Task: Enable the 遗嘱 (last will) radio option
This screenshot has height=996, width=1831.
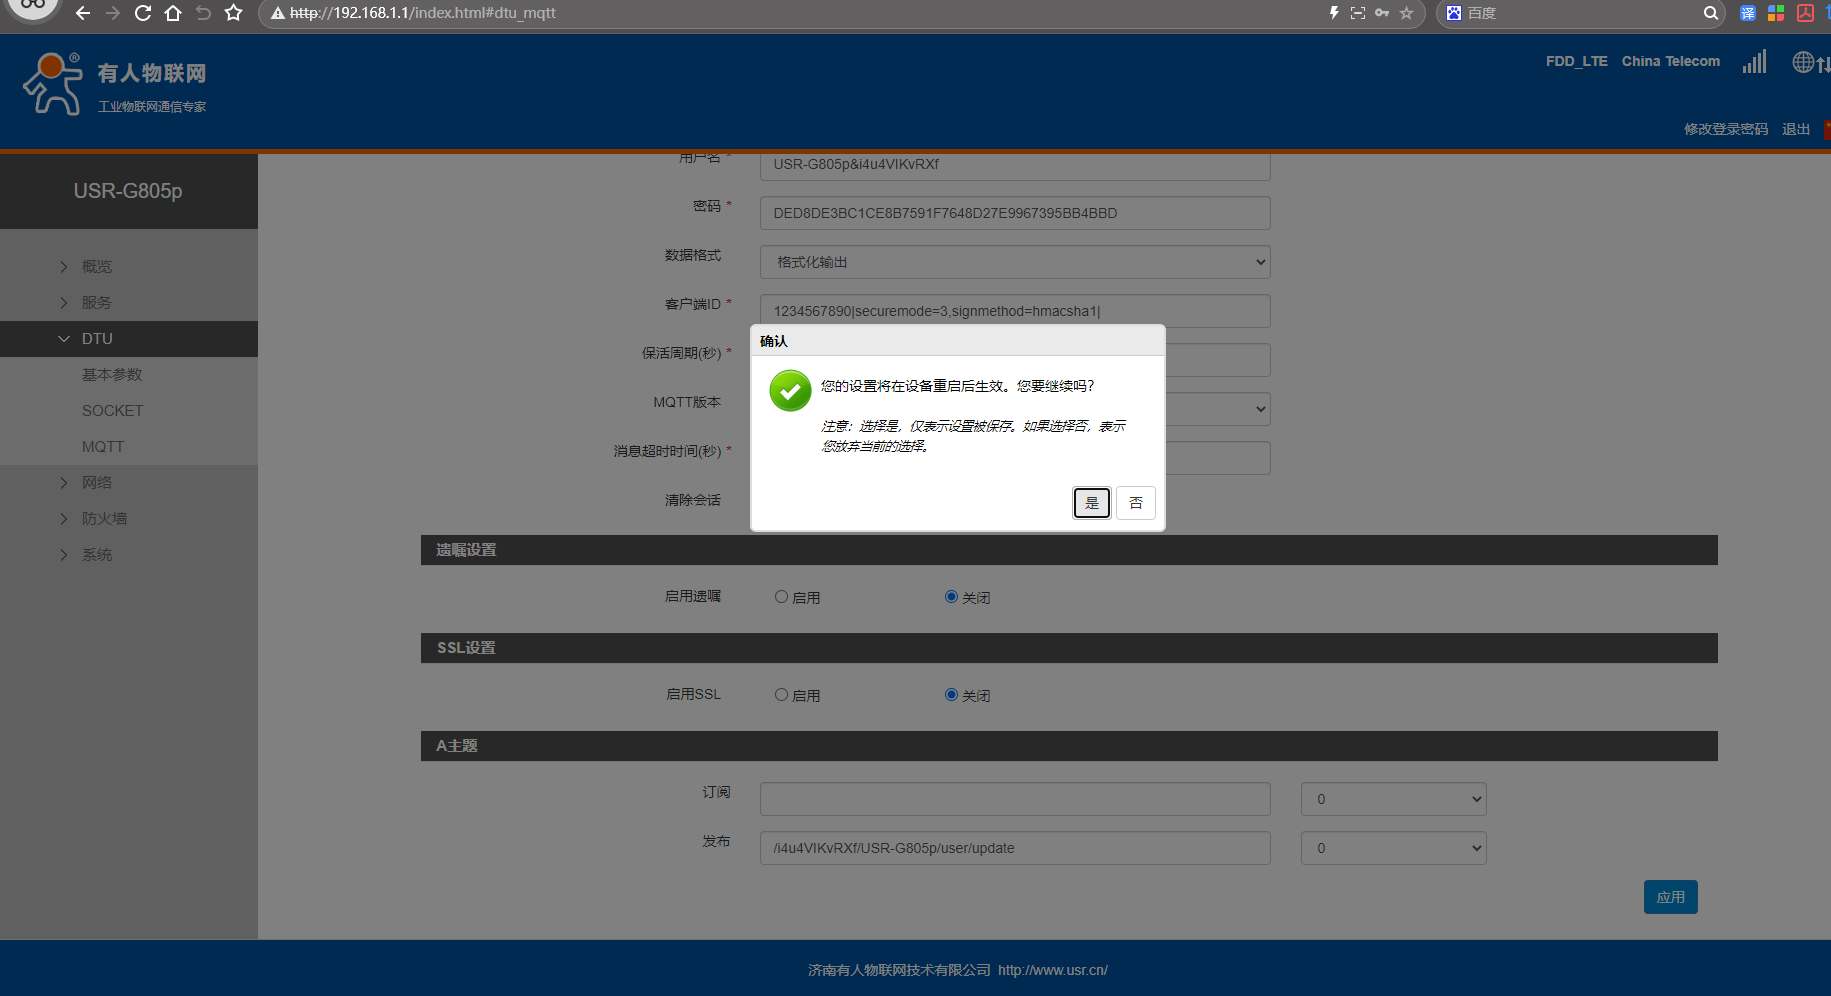Action: [x=782, y=597]
